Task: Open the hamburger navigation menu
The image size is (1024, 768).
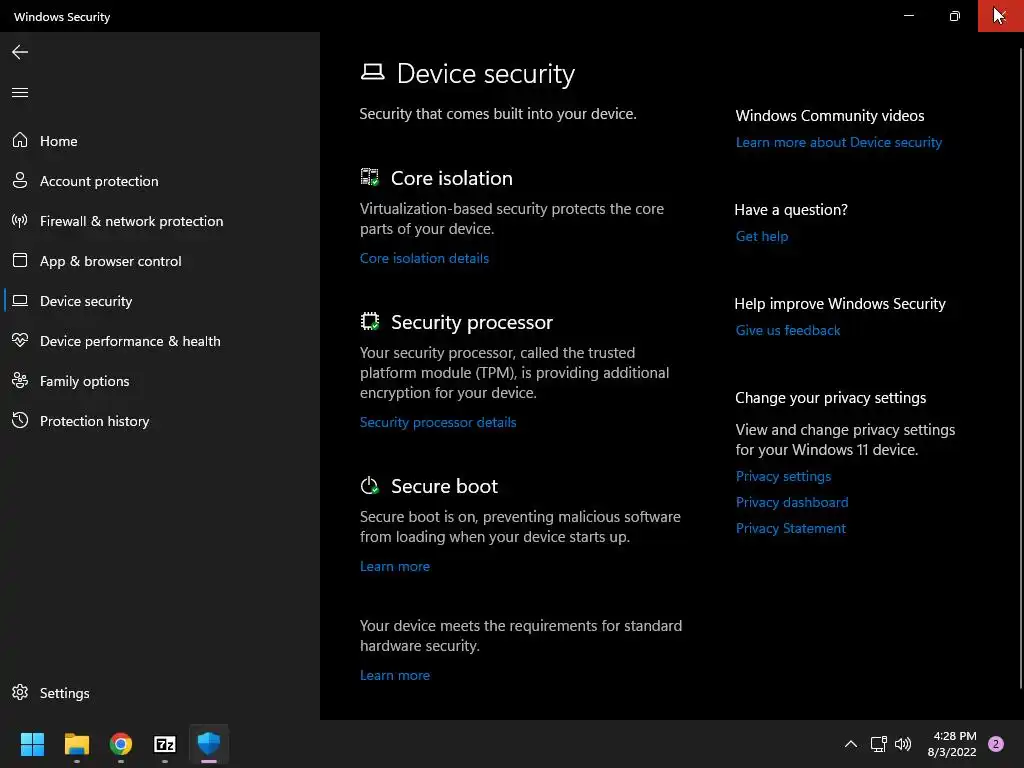Action: coord(20,92)
